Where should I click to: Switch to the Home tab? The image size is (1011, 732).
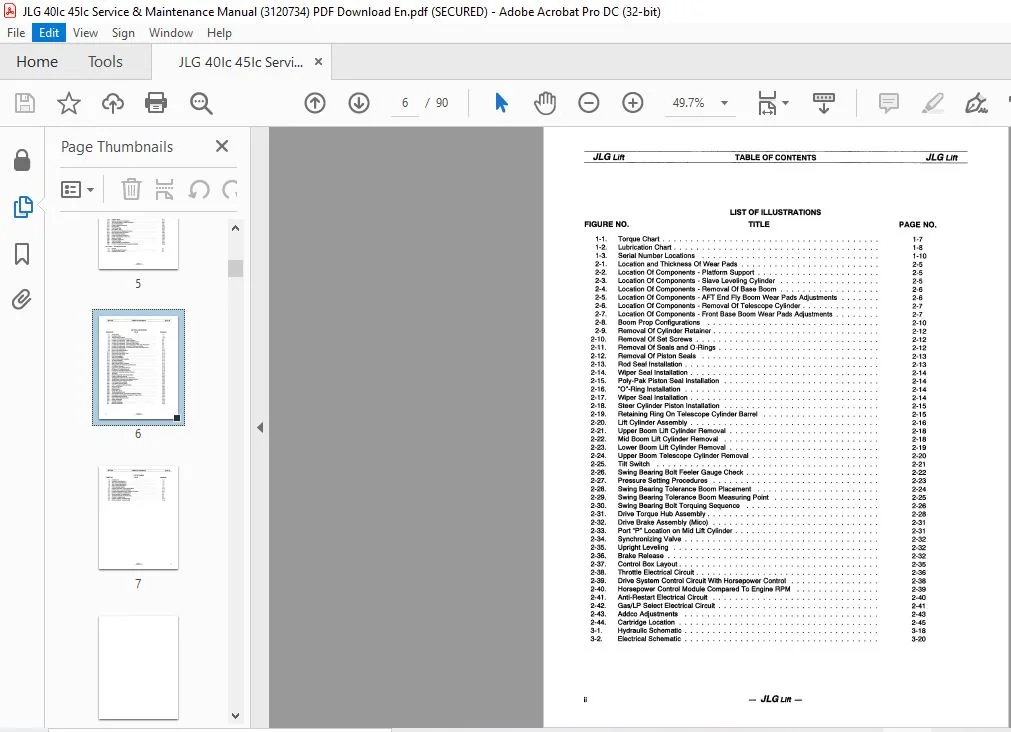(37, 62)
